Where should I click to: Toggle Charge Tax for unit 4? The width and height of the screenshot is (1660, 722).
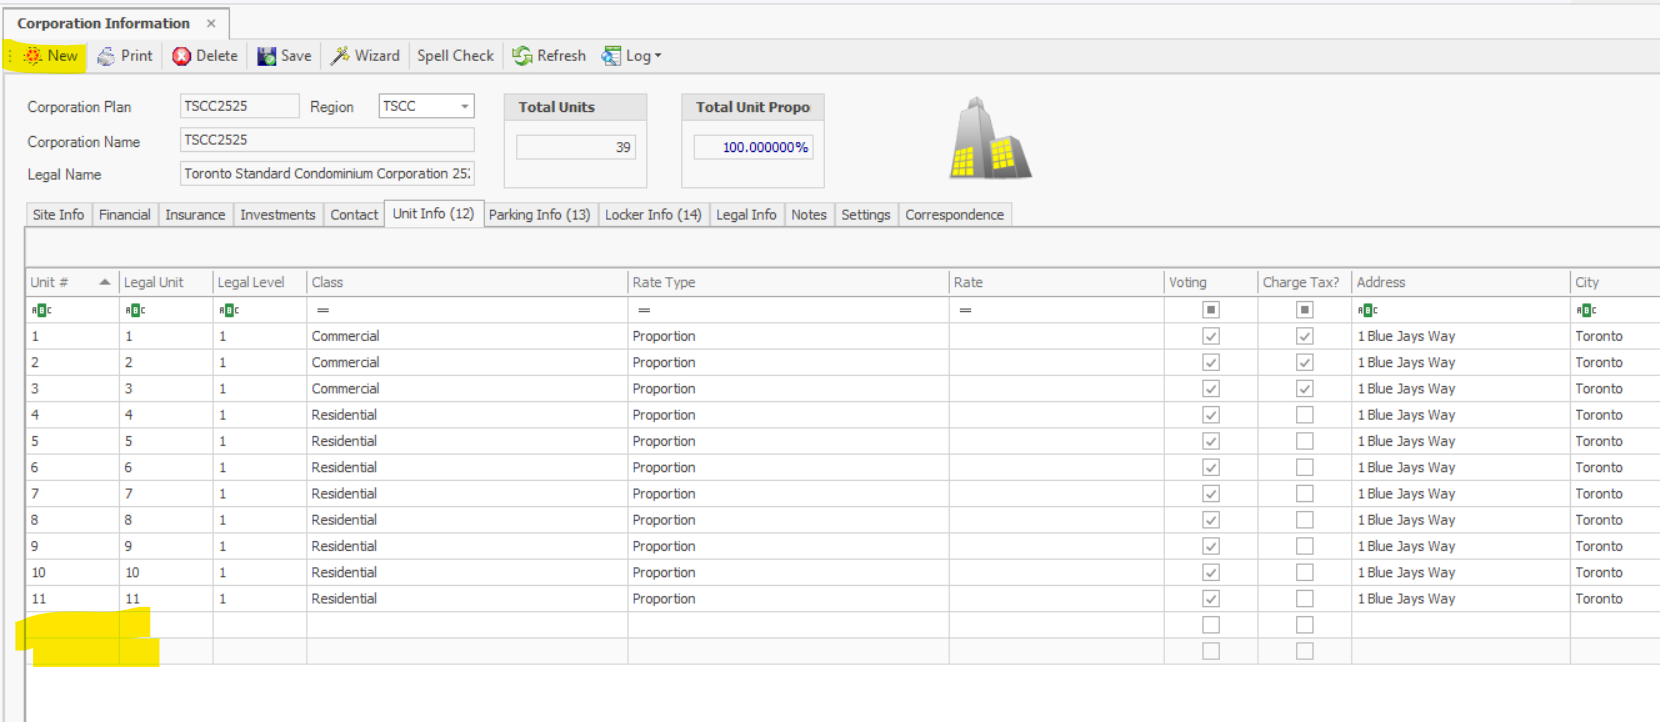[1304, 415]
